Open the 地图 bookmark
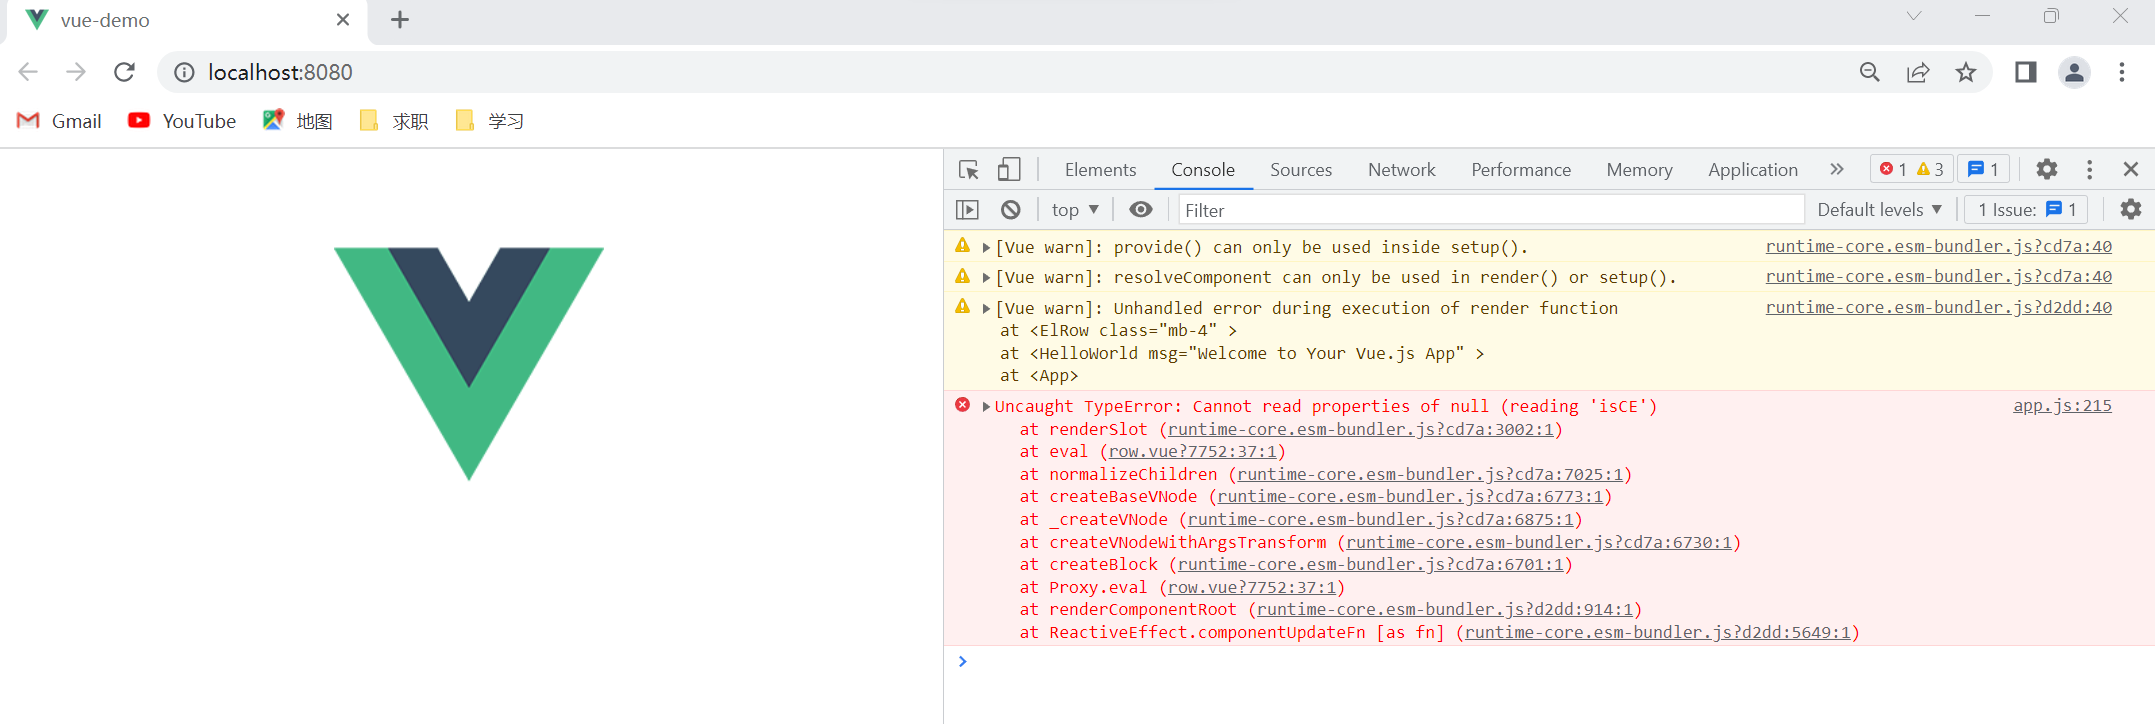Screen dimensions: 2155x724 point(297,121)
